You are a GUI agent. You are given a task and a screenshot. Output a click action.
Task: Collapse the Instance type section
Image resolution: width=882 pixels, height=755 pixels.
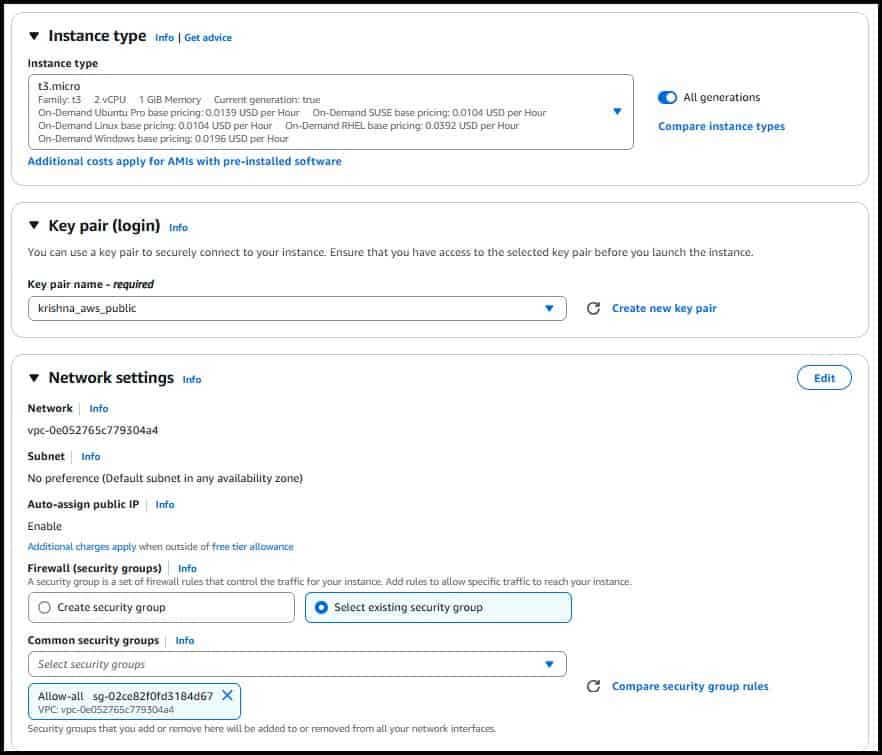36,35
